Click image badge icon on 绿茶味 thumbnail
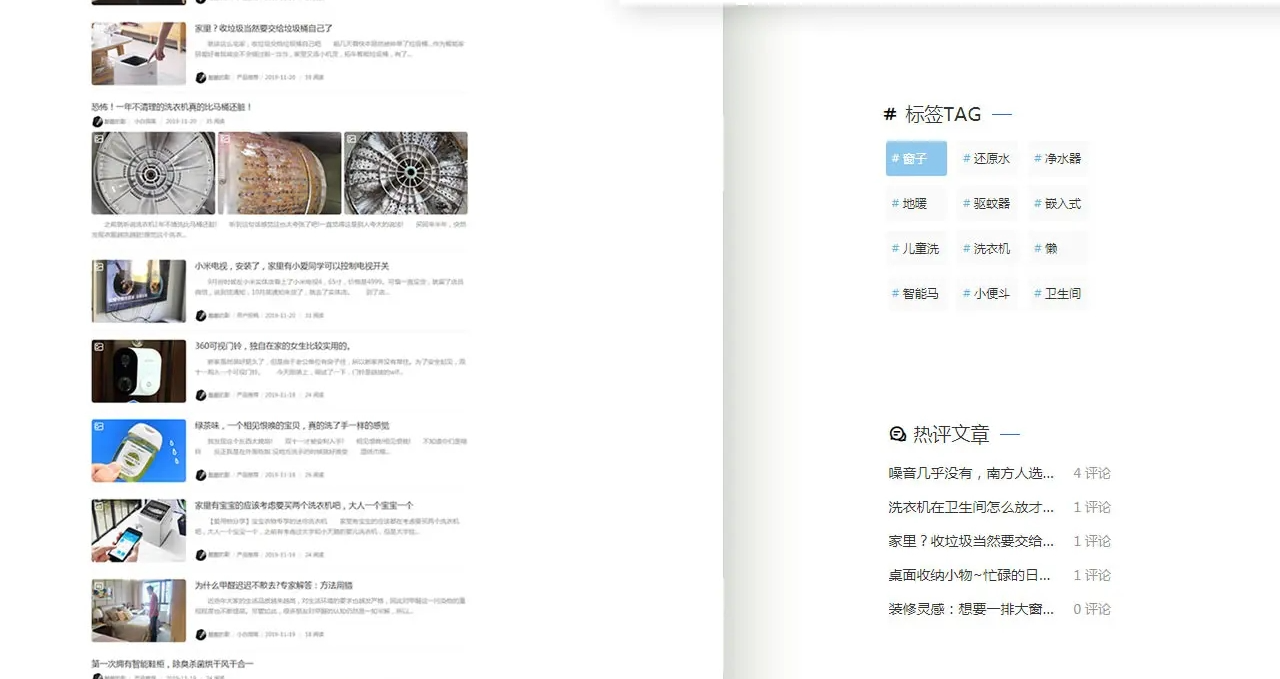The width and height of the screenshot is (1280, 679). 99,427
